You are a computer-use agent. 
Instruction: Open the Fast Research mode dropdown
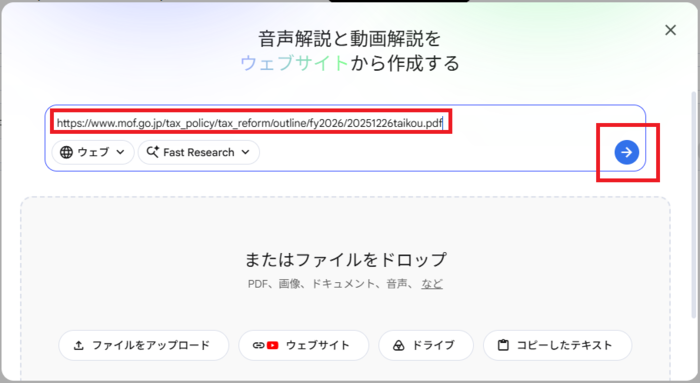199,152
